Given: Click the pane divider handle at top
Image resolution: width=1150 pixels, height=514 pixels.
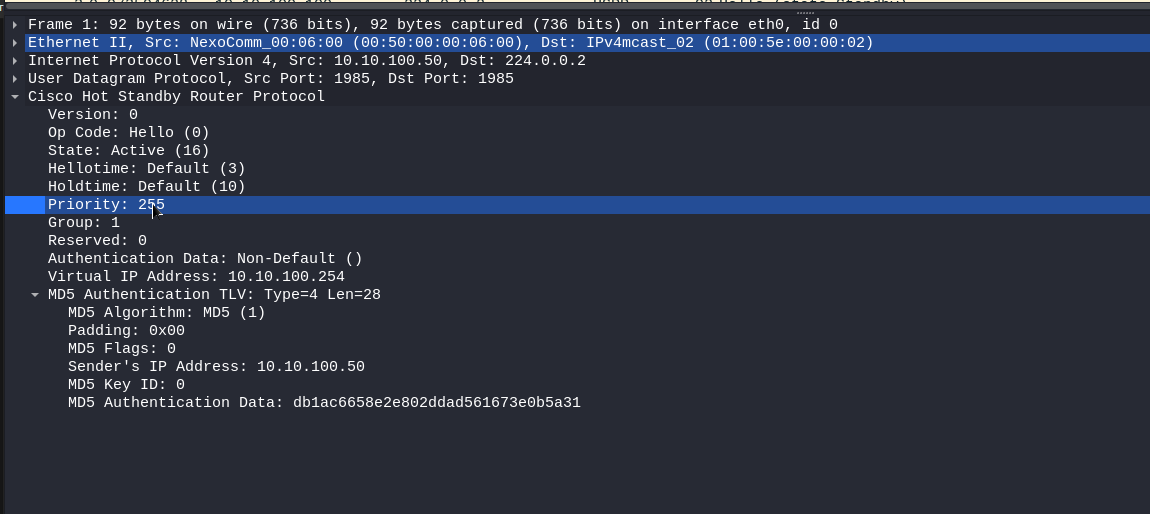Looking at the screenshot, I should pos(805,12).
